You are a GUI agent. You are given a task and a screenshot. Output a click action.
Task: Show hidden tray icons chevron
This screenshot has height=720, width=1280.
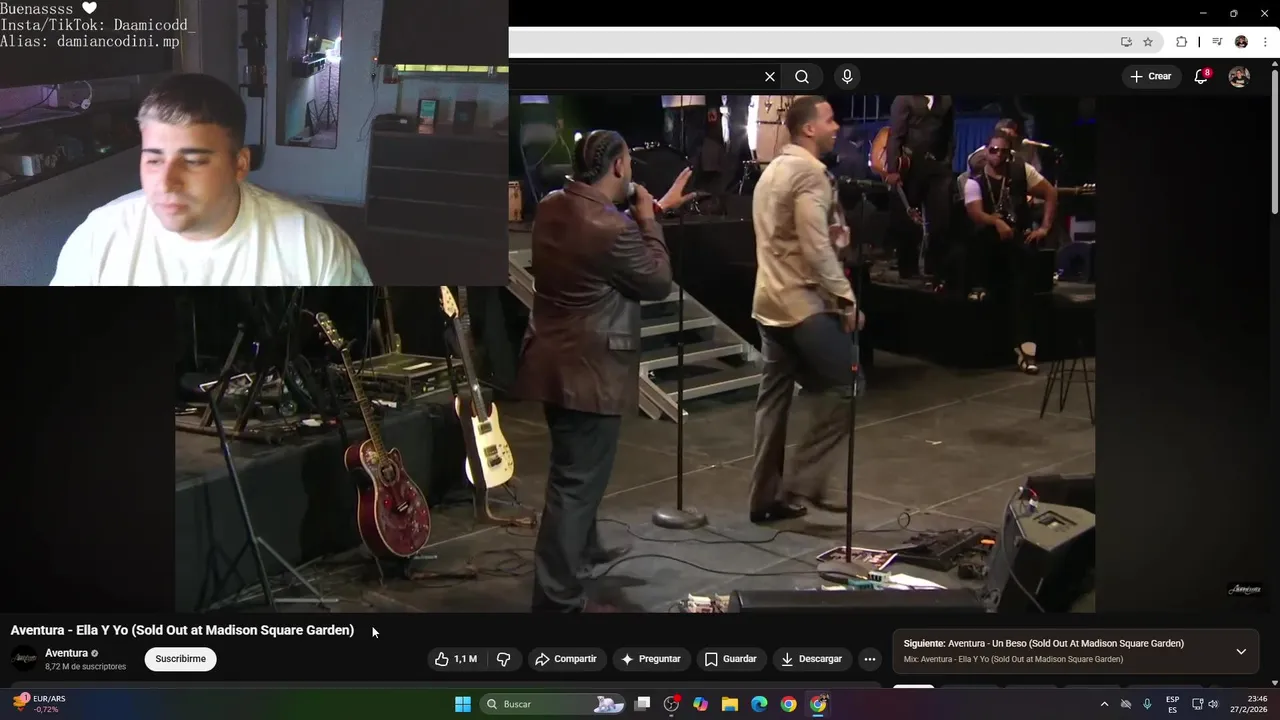click(x=1104, y=704)
